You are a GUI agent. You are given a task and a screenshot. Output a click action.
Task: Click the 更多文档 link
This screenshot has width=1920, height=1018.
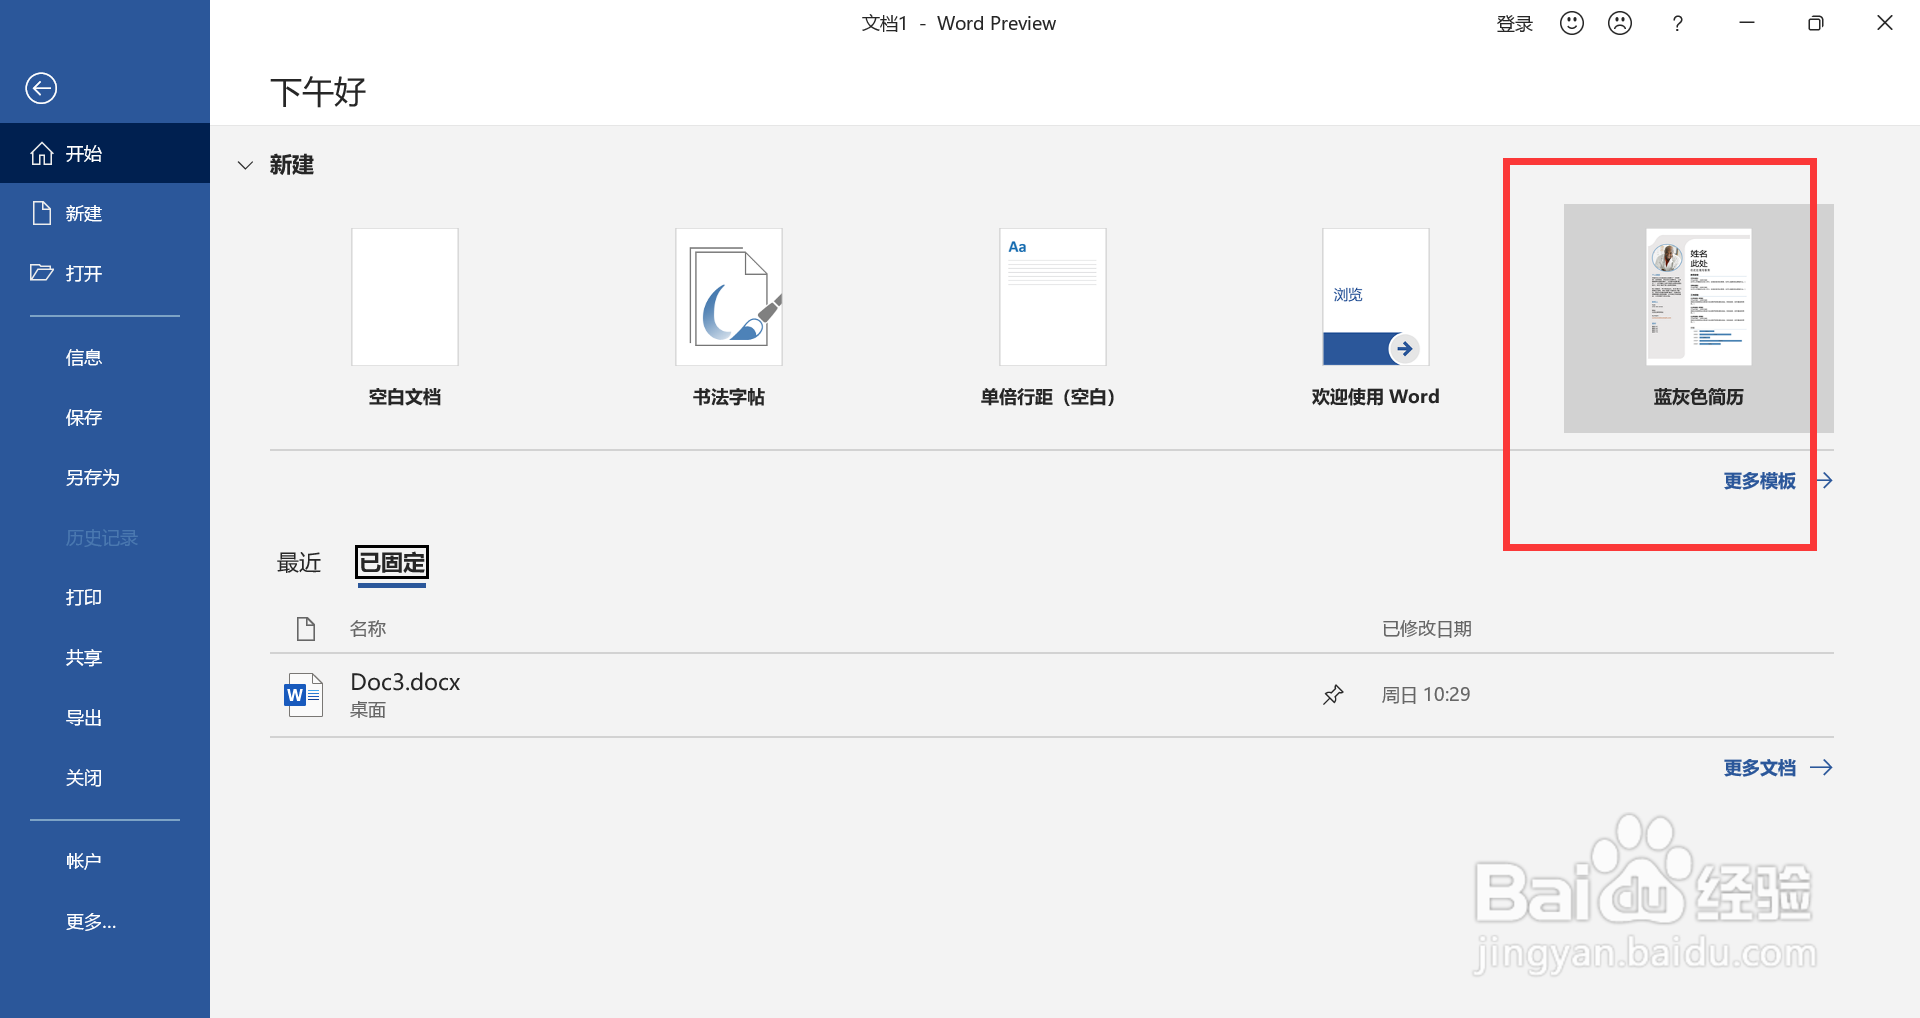click(1759, 768)
